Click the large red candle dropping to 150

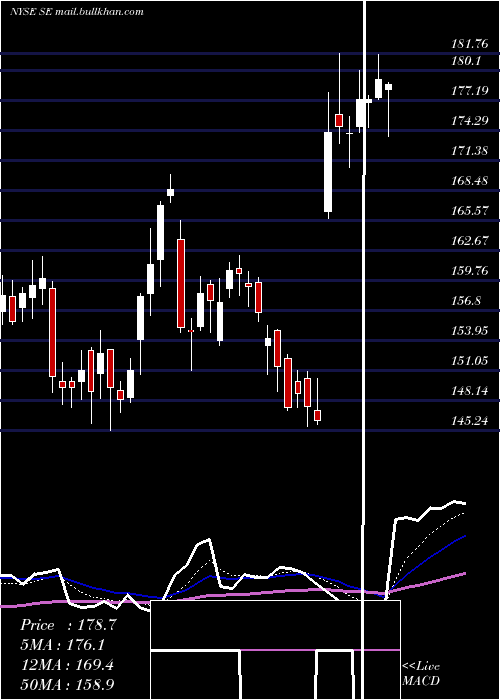tap(53, 332)
